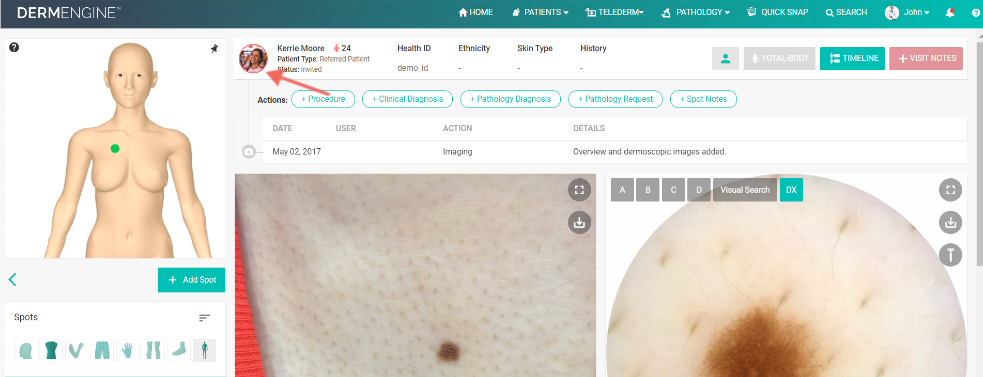The width and height of the screenshot is (983, 377).
Task: Click the dermoscopic lesion image
Action: coord(787,275)
